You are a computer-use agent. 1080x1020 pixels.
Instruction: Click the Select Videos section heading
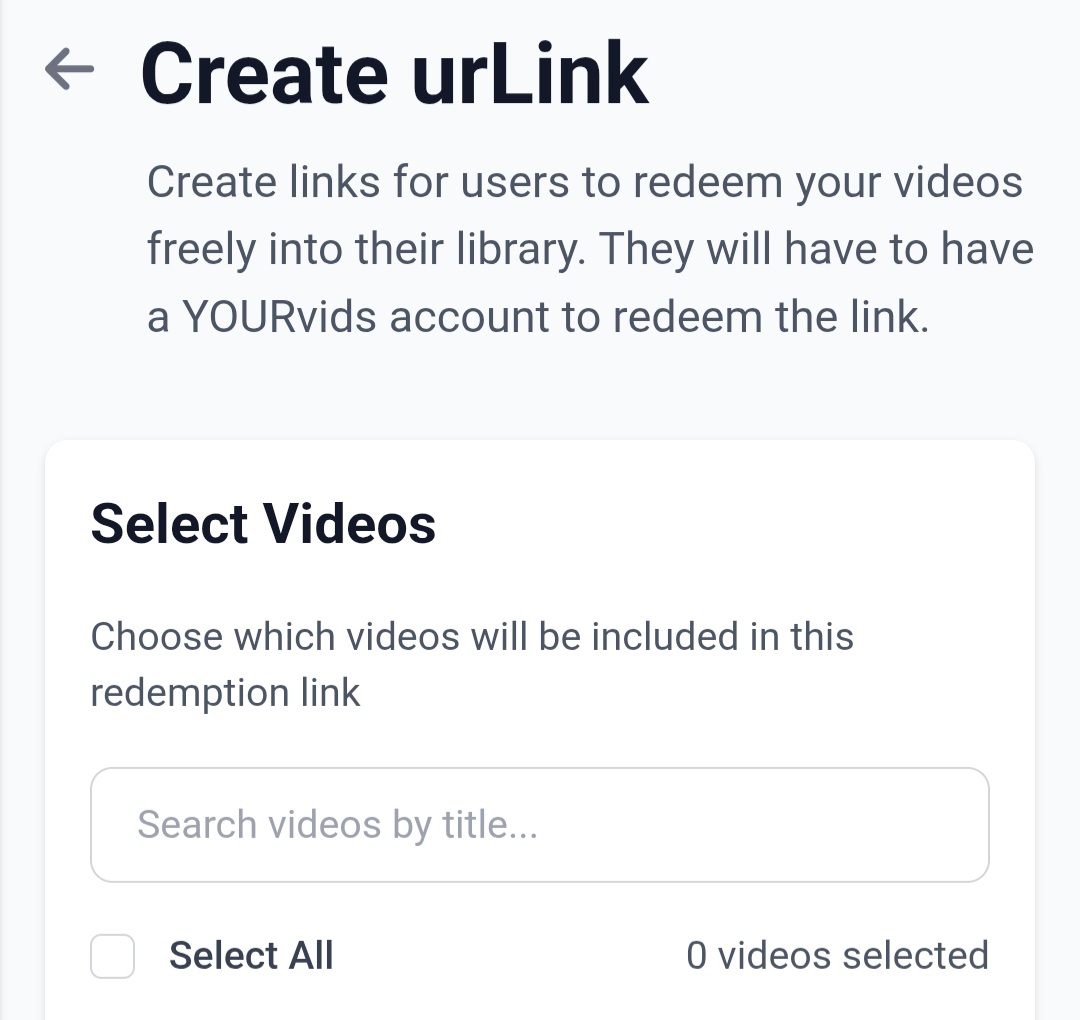tap(263, 524)
